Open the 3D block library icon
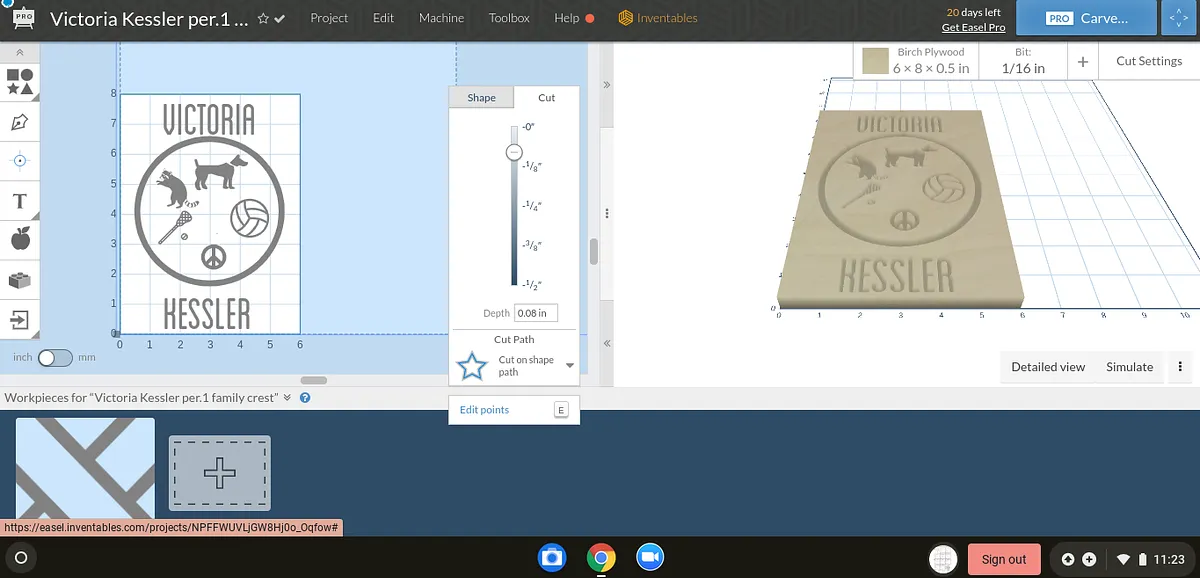1200x578 pixels. (x=20, y=280)
